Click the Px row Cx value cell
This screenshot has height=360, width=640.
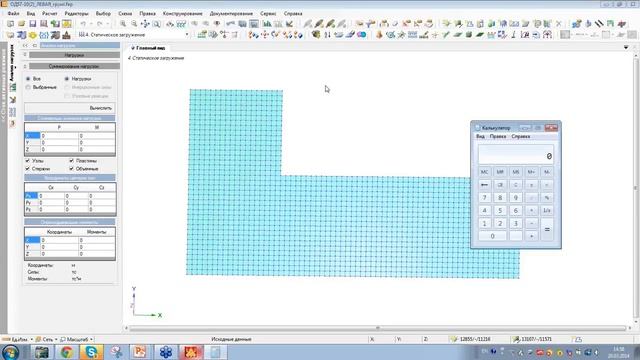click(51, 196)
